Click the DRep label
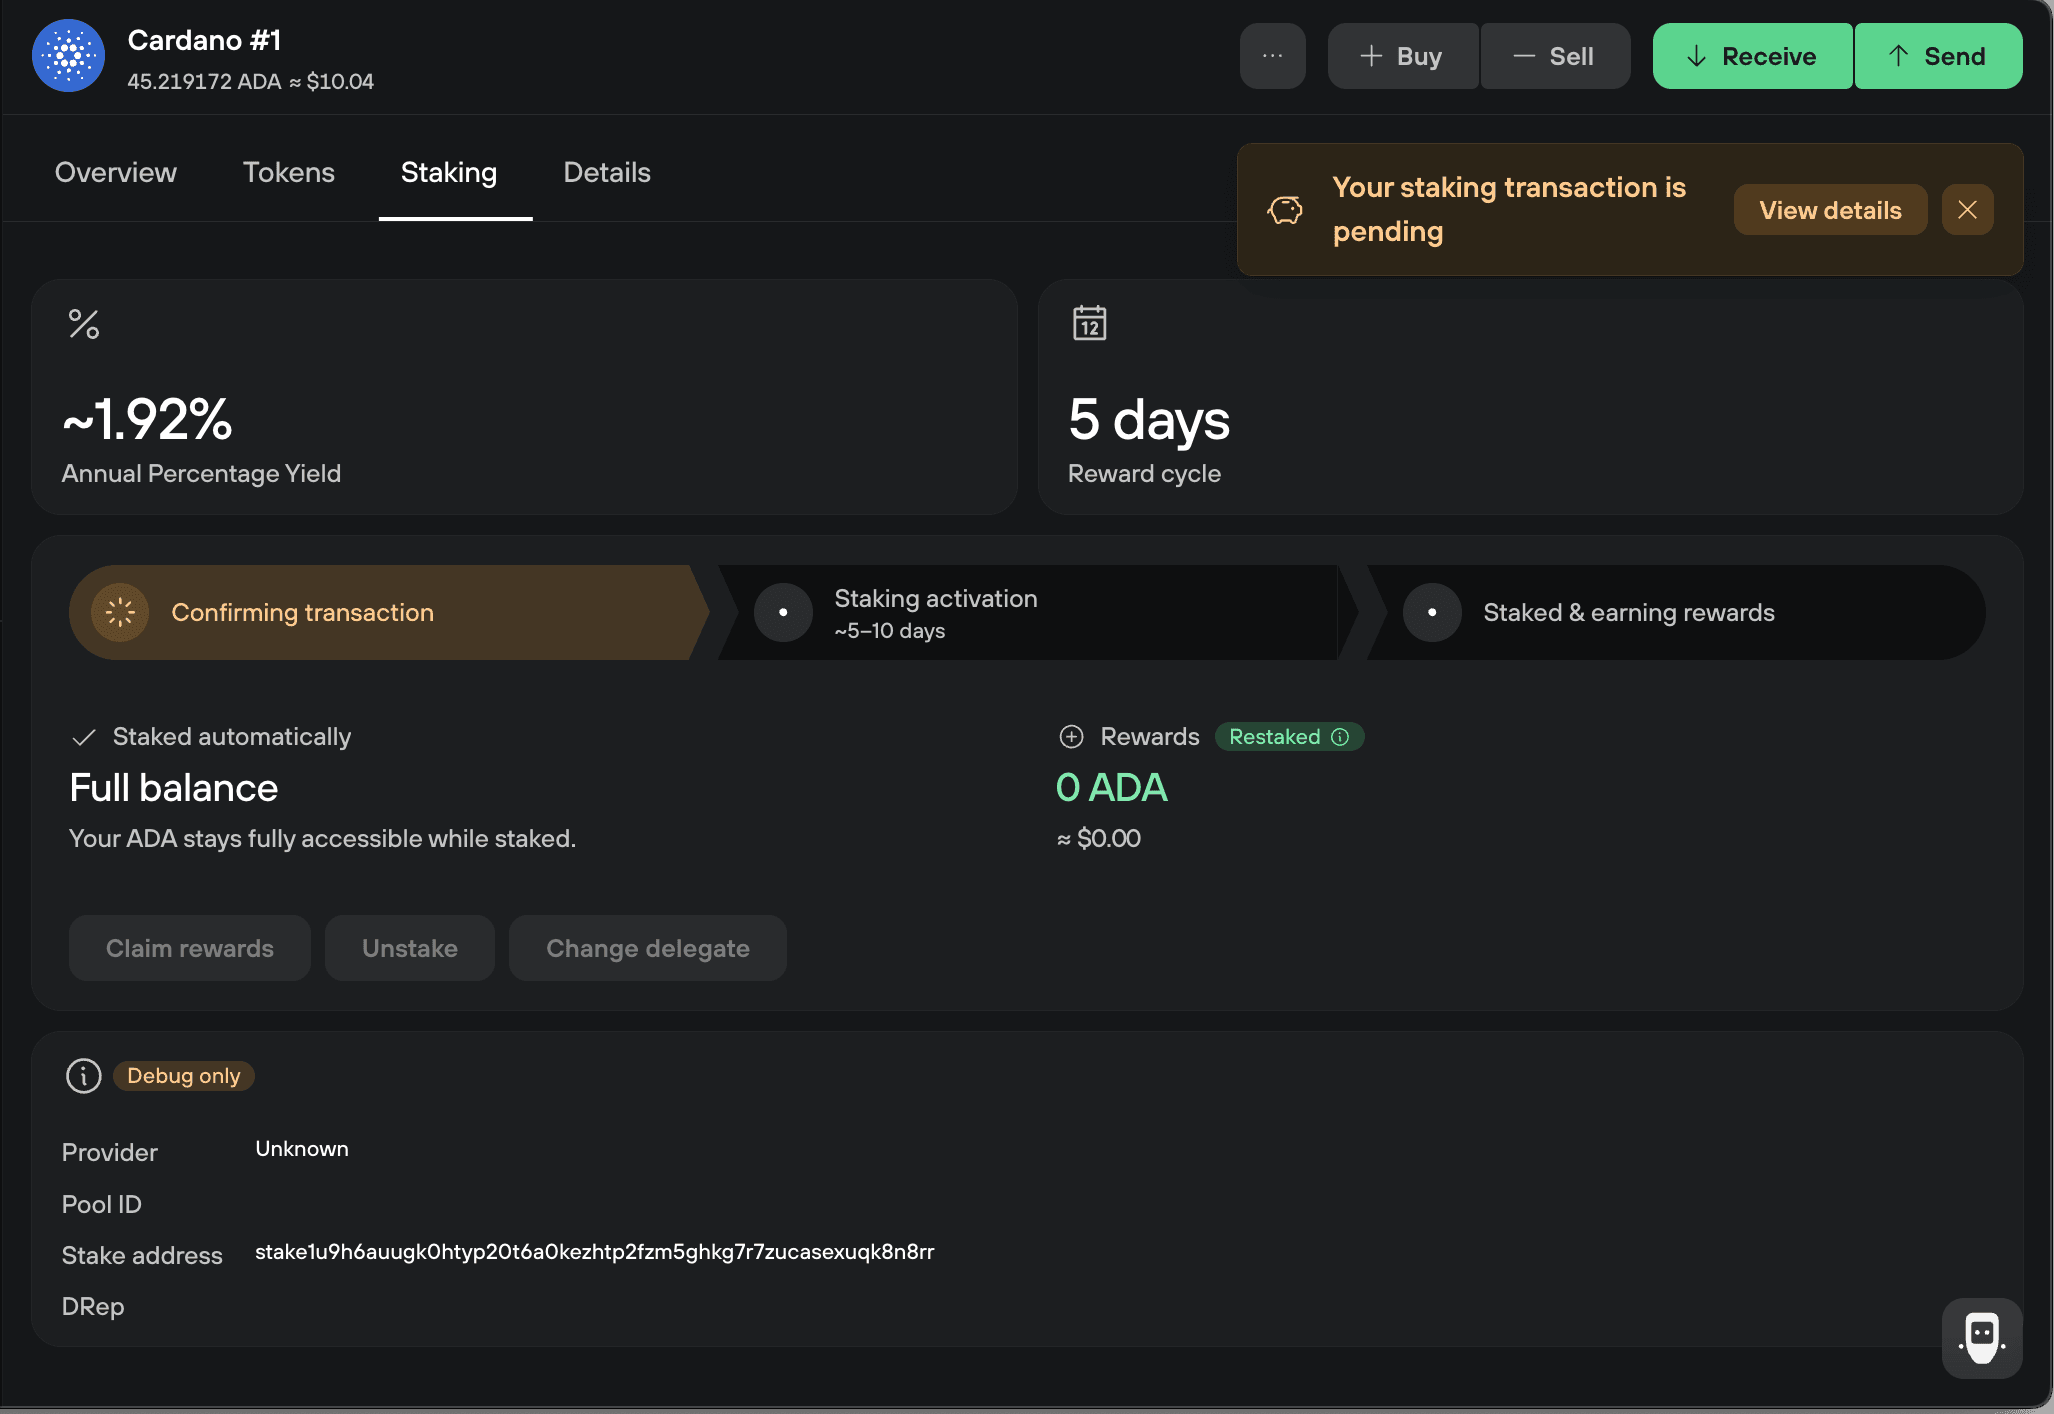The image size is (2054, 1414). (93, 1307)
